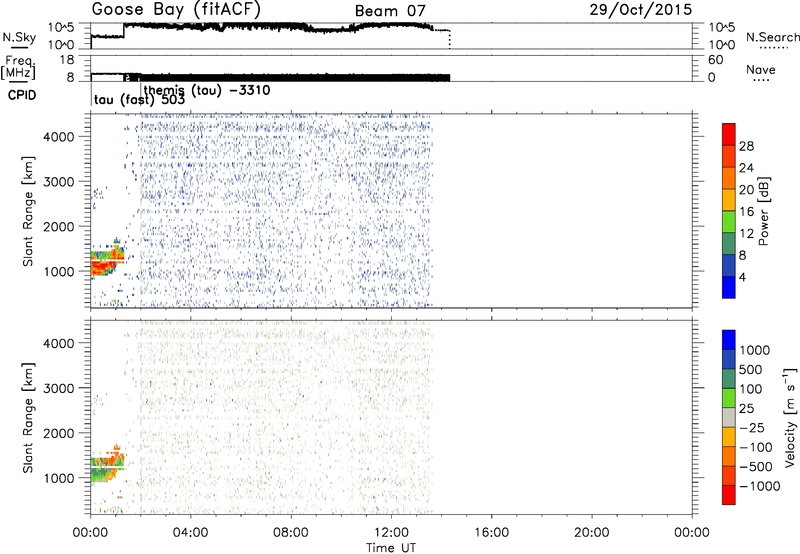Click the Time UT axis title
This screenshot has width=800, height=554.
click(391, 548)
